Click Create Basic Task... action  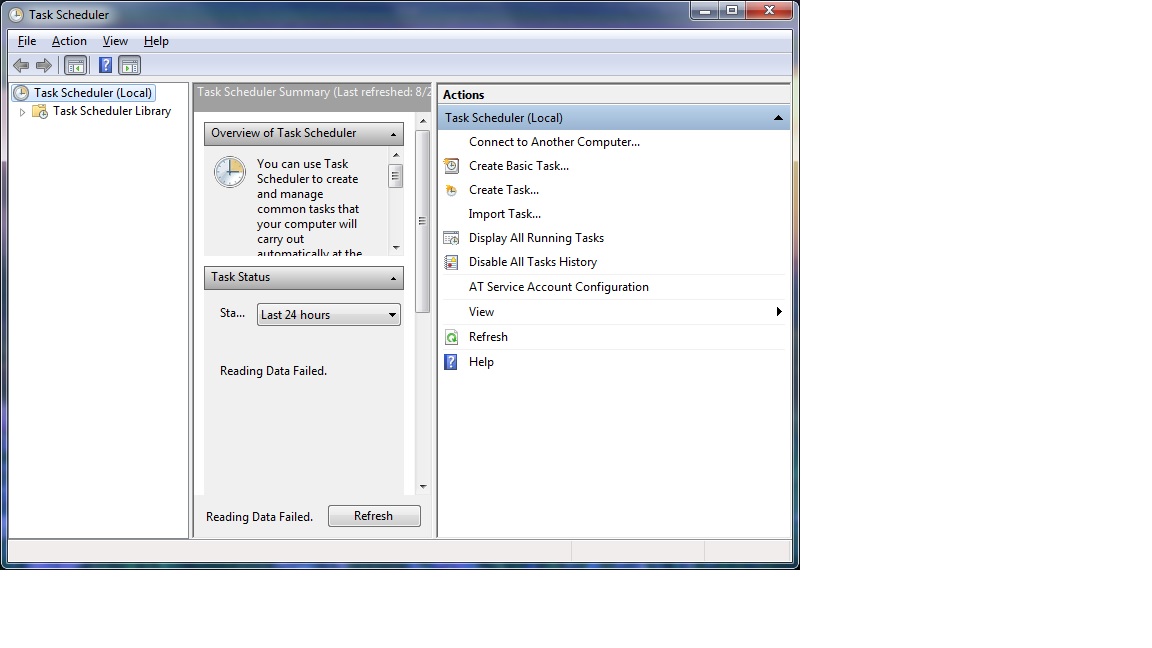tap(519, 166)
